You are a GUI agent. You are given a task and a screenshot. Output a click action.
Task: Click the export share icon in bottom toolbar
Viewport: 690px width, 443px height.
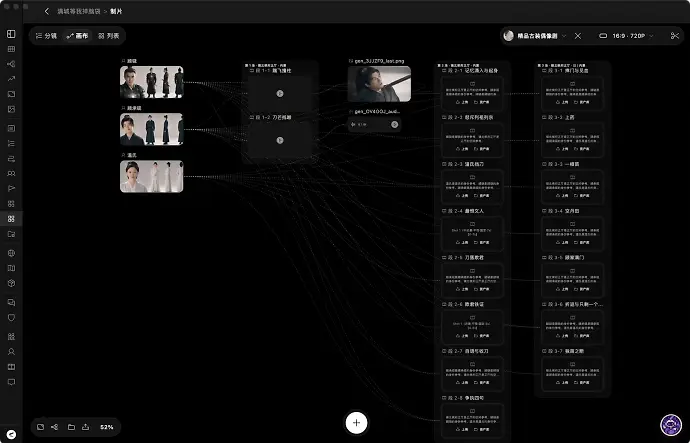tap(86, 427)
